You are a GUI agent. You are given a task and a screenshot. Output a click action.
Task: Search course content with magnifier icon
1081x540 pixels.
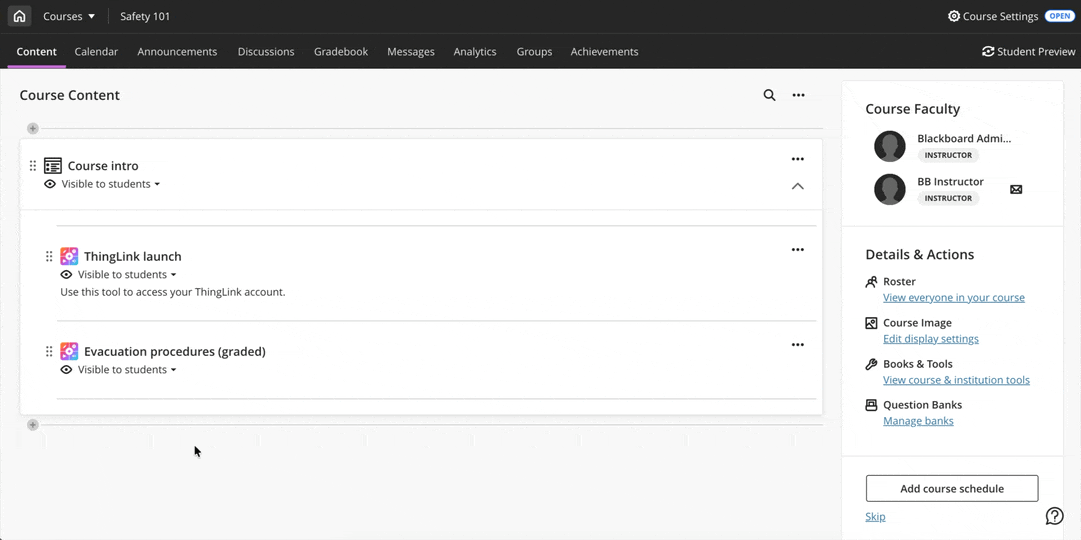(x=769, y=95)
